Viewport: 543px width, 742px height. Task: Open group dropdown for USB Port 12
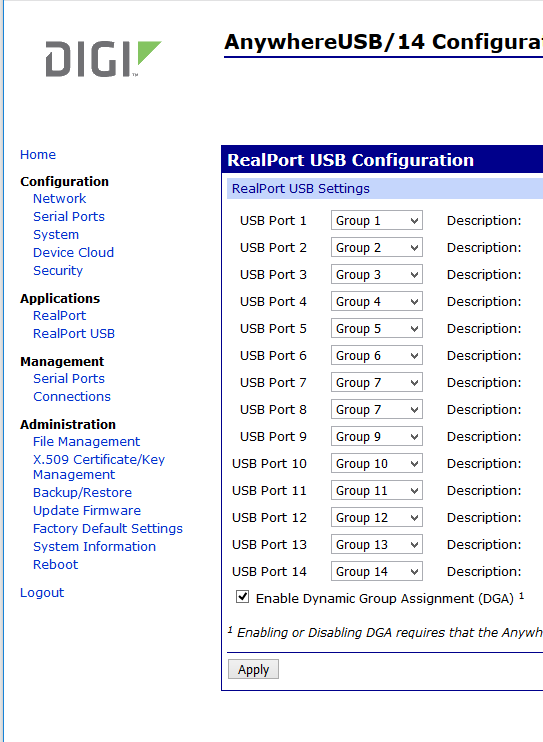[377, 517]
